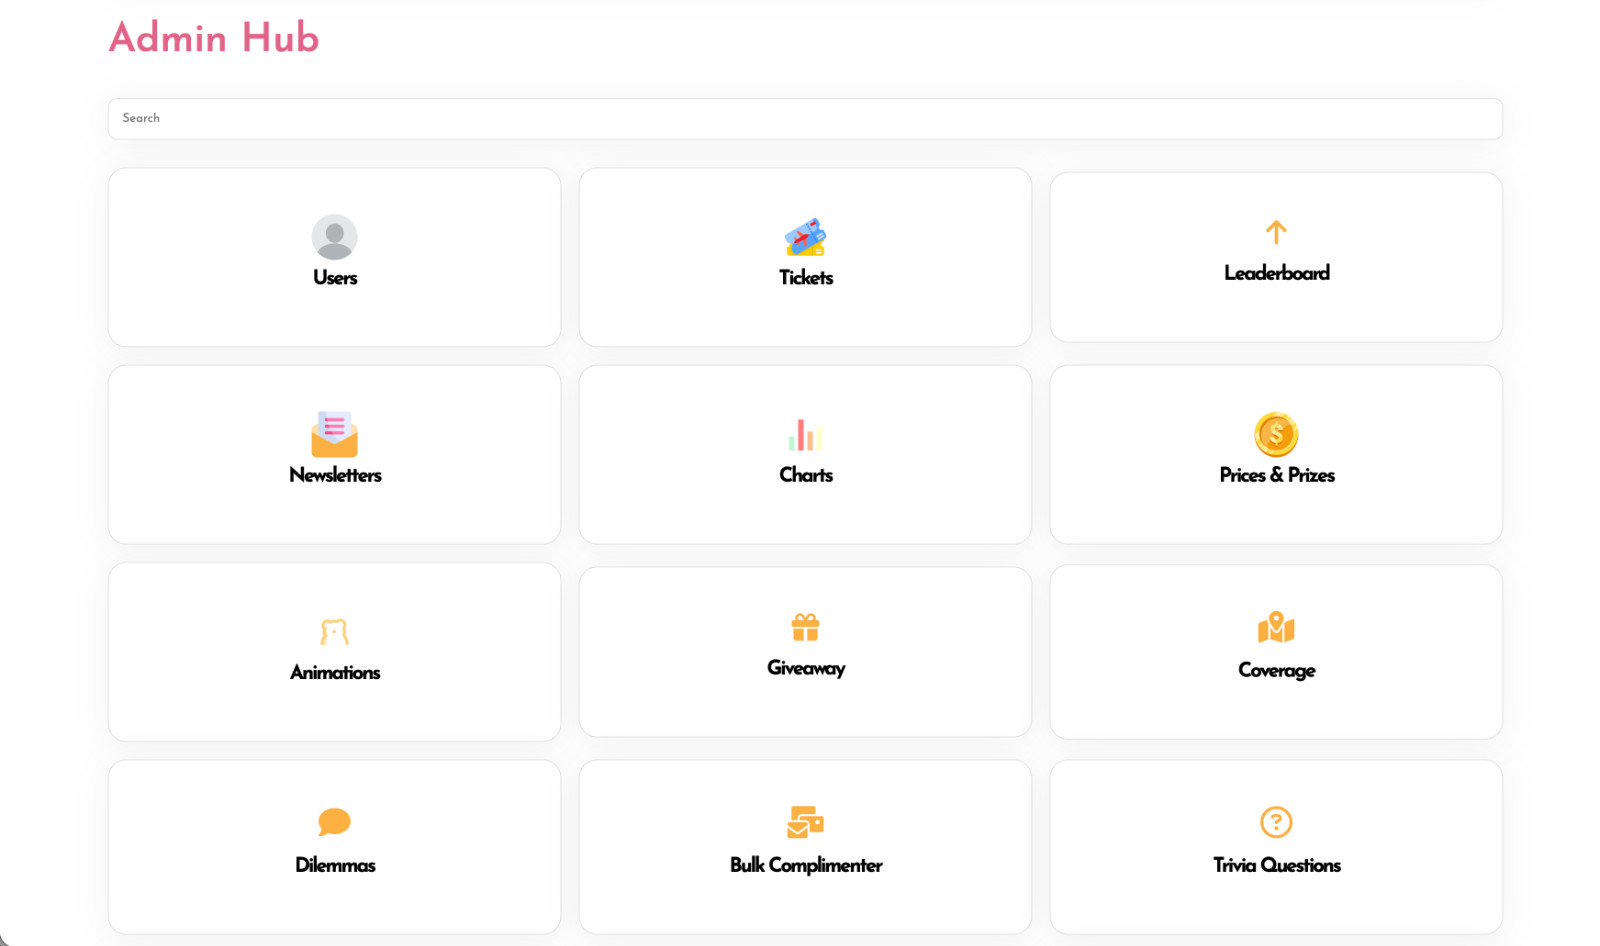Select the Newsletters label
Screen dimensions: 1600x946
pos(335,475)
